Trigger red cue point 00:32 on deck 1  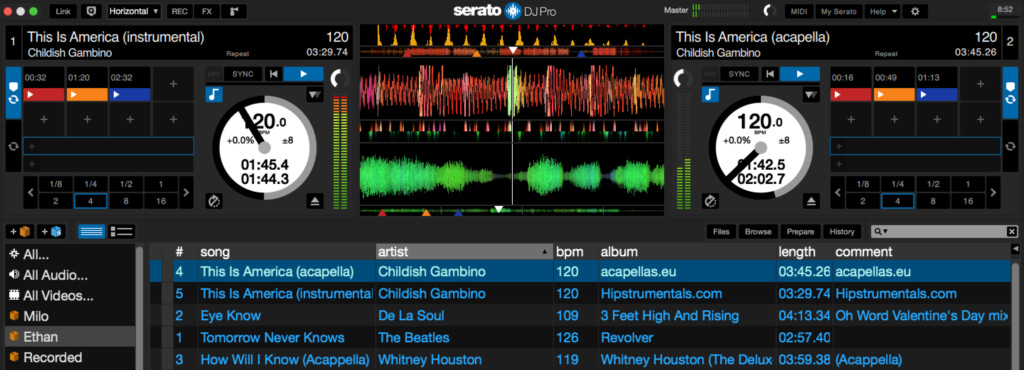click(x=44, y=95)
